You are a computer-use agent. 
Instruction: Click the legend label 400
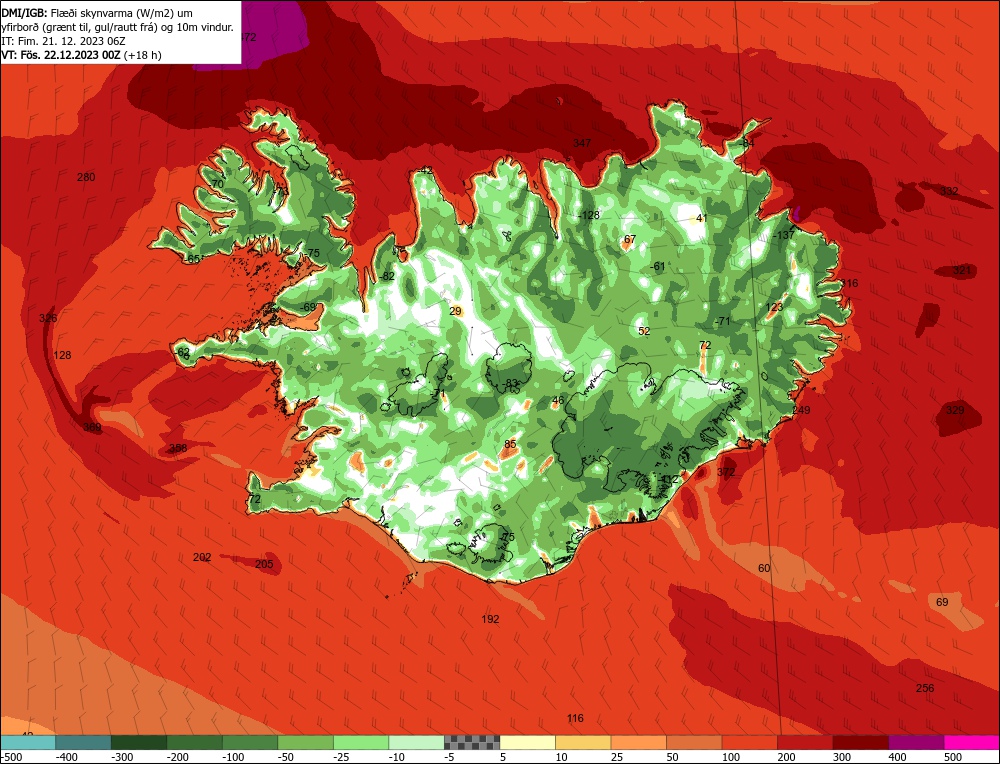tap(897, 757)
